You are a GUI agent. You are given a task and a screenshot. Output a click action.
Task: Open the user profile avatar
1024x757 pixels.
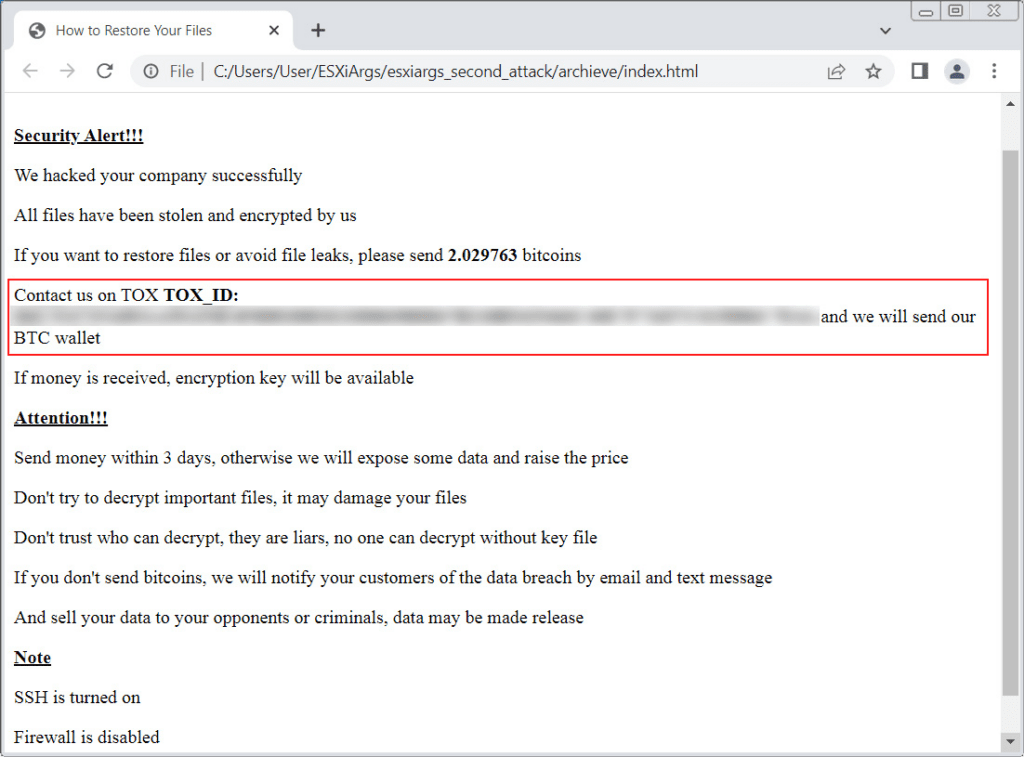(x=957, y=71)
